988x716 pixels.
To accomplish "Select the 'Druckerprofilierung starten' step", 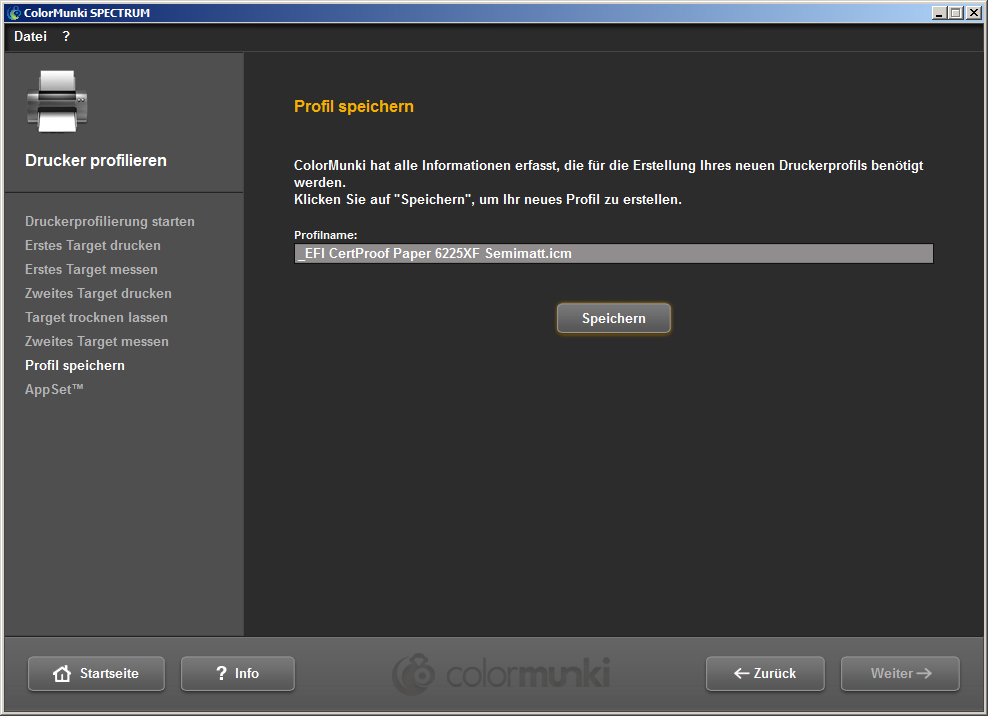I will point(110,221).
